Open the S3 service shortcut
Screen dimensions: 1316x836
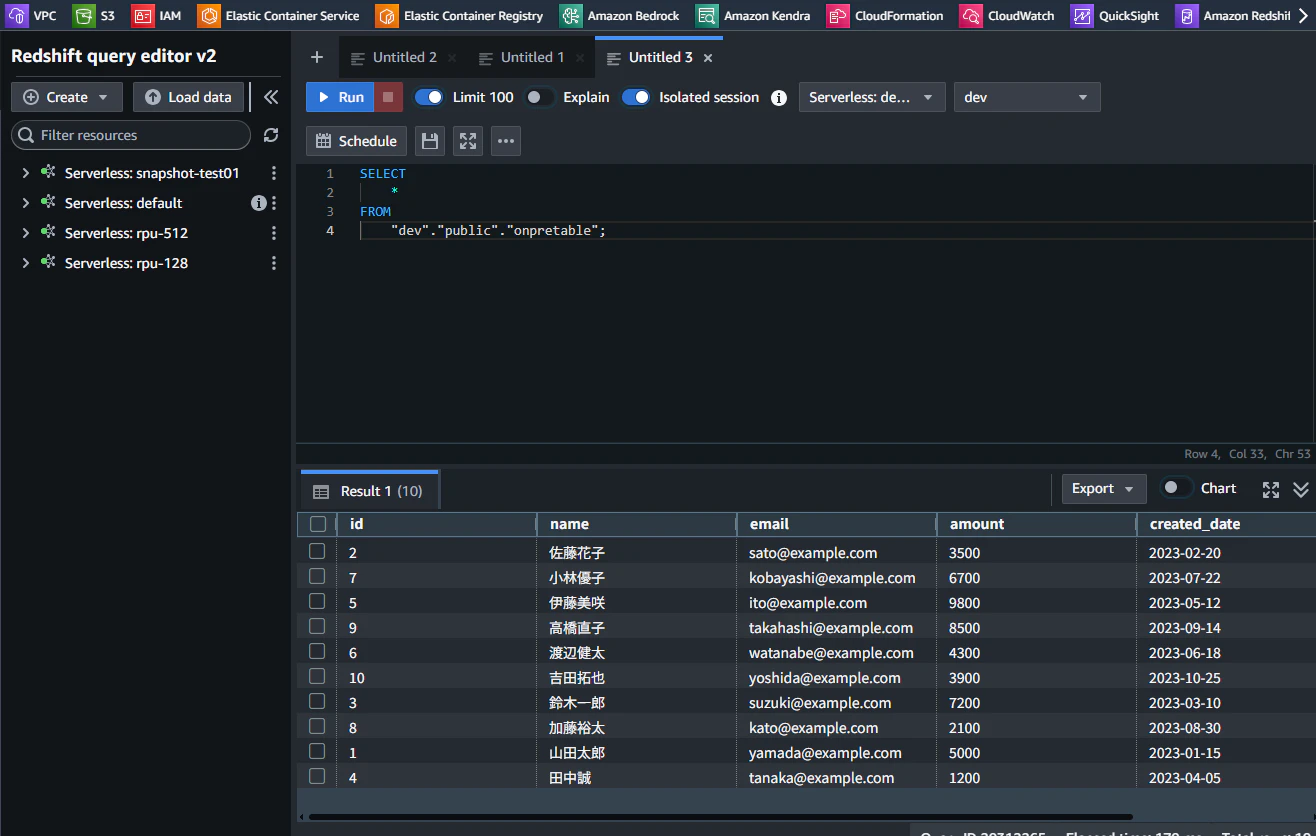pyautogui.click(x=95, y=16)
